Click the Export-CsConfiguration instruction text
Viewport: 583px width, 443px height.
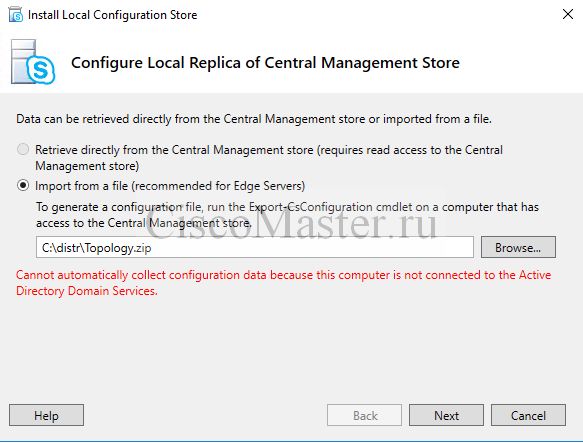(x=287, y=215)
